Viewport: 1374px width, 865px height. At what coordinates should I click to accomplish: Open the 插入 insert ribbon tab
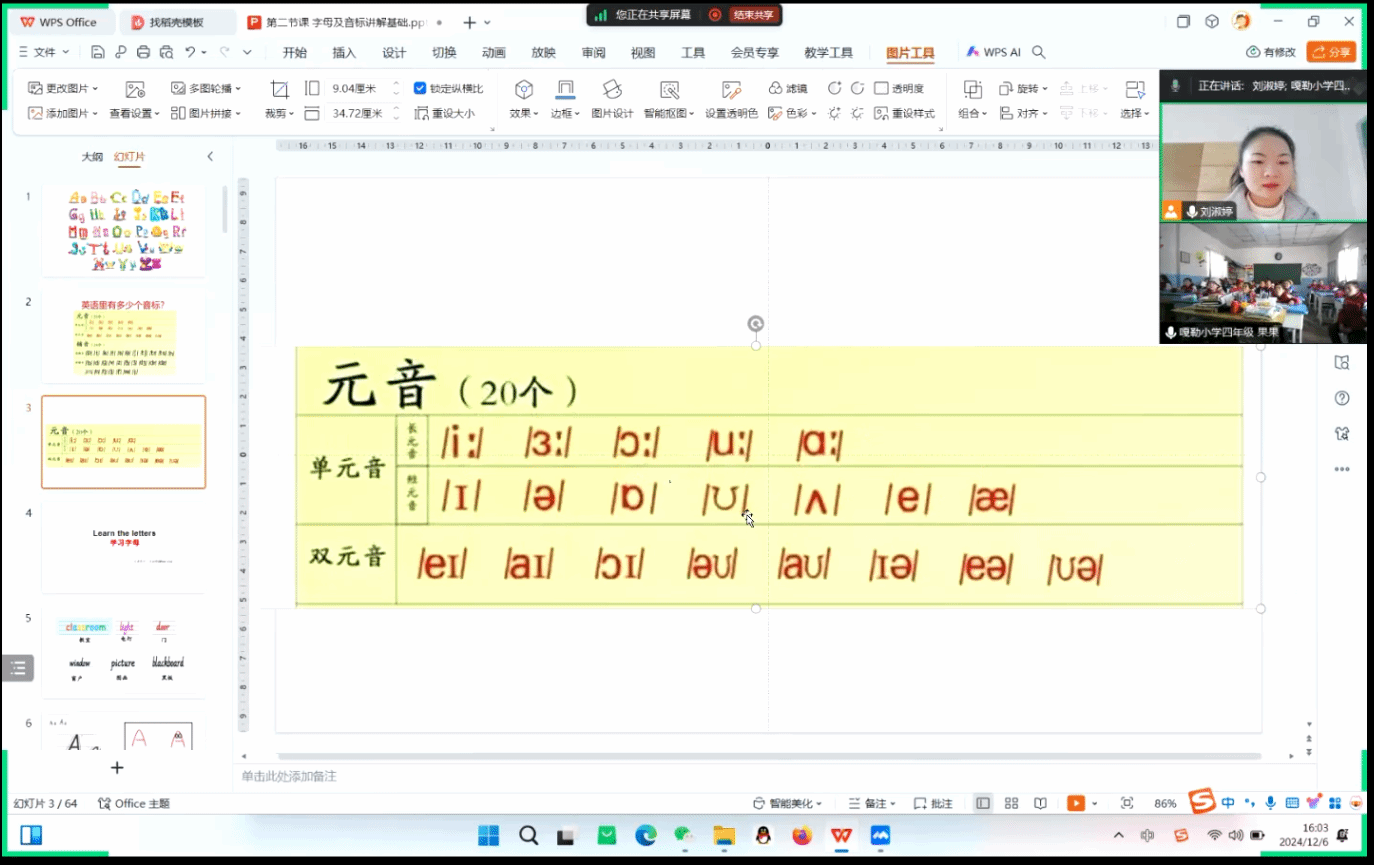click(344, 52)
